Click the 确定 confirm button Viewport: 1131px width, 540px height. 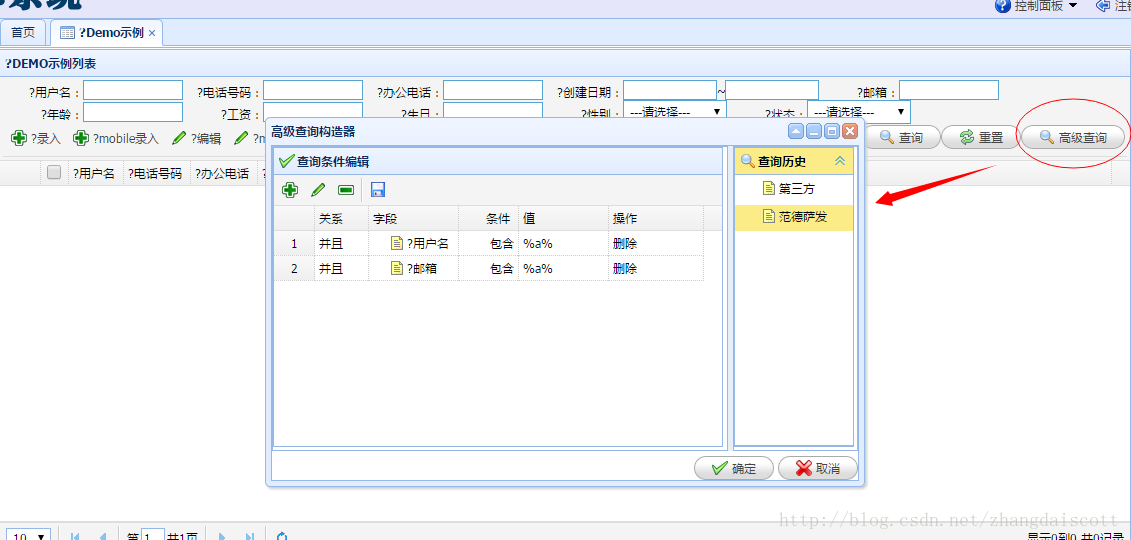tap(734, 468)
